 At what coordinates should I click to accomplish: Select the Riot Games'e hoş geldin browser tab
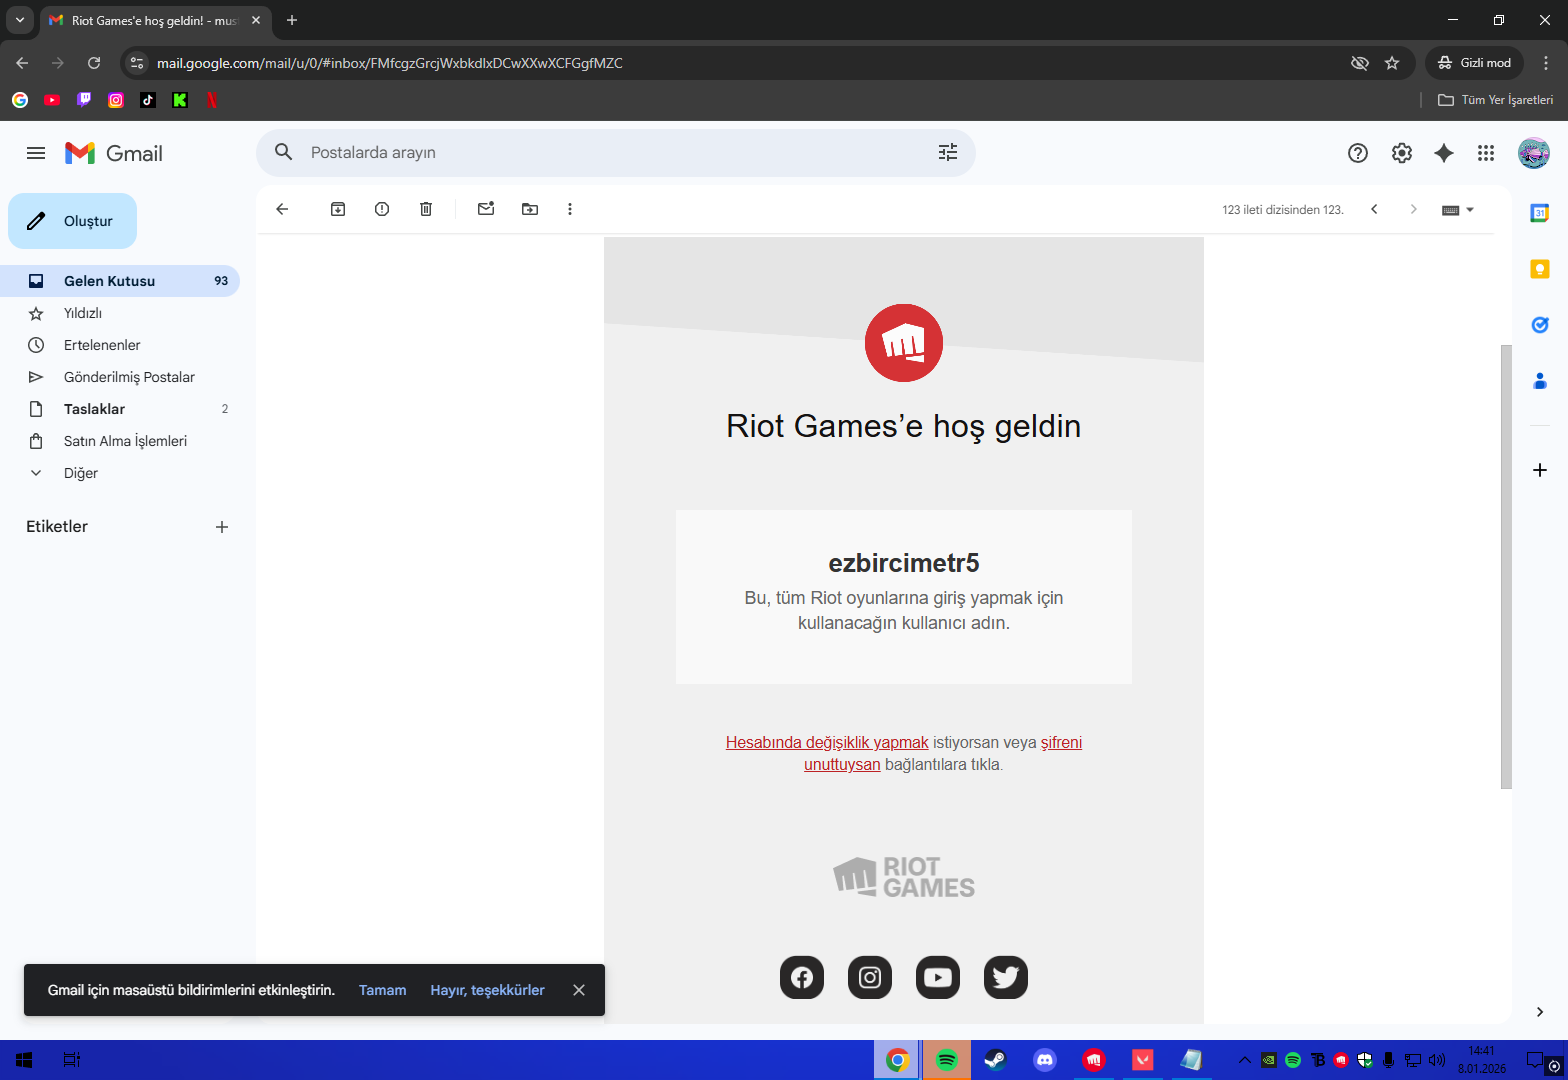[155, 20]
